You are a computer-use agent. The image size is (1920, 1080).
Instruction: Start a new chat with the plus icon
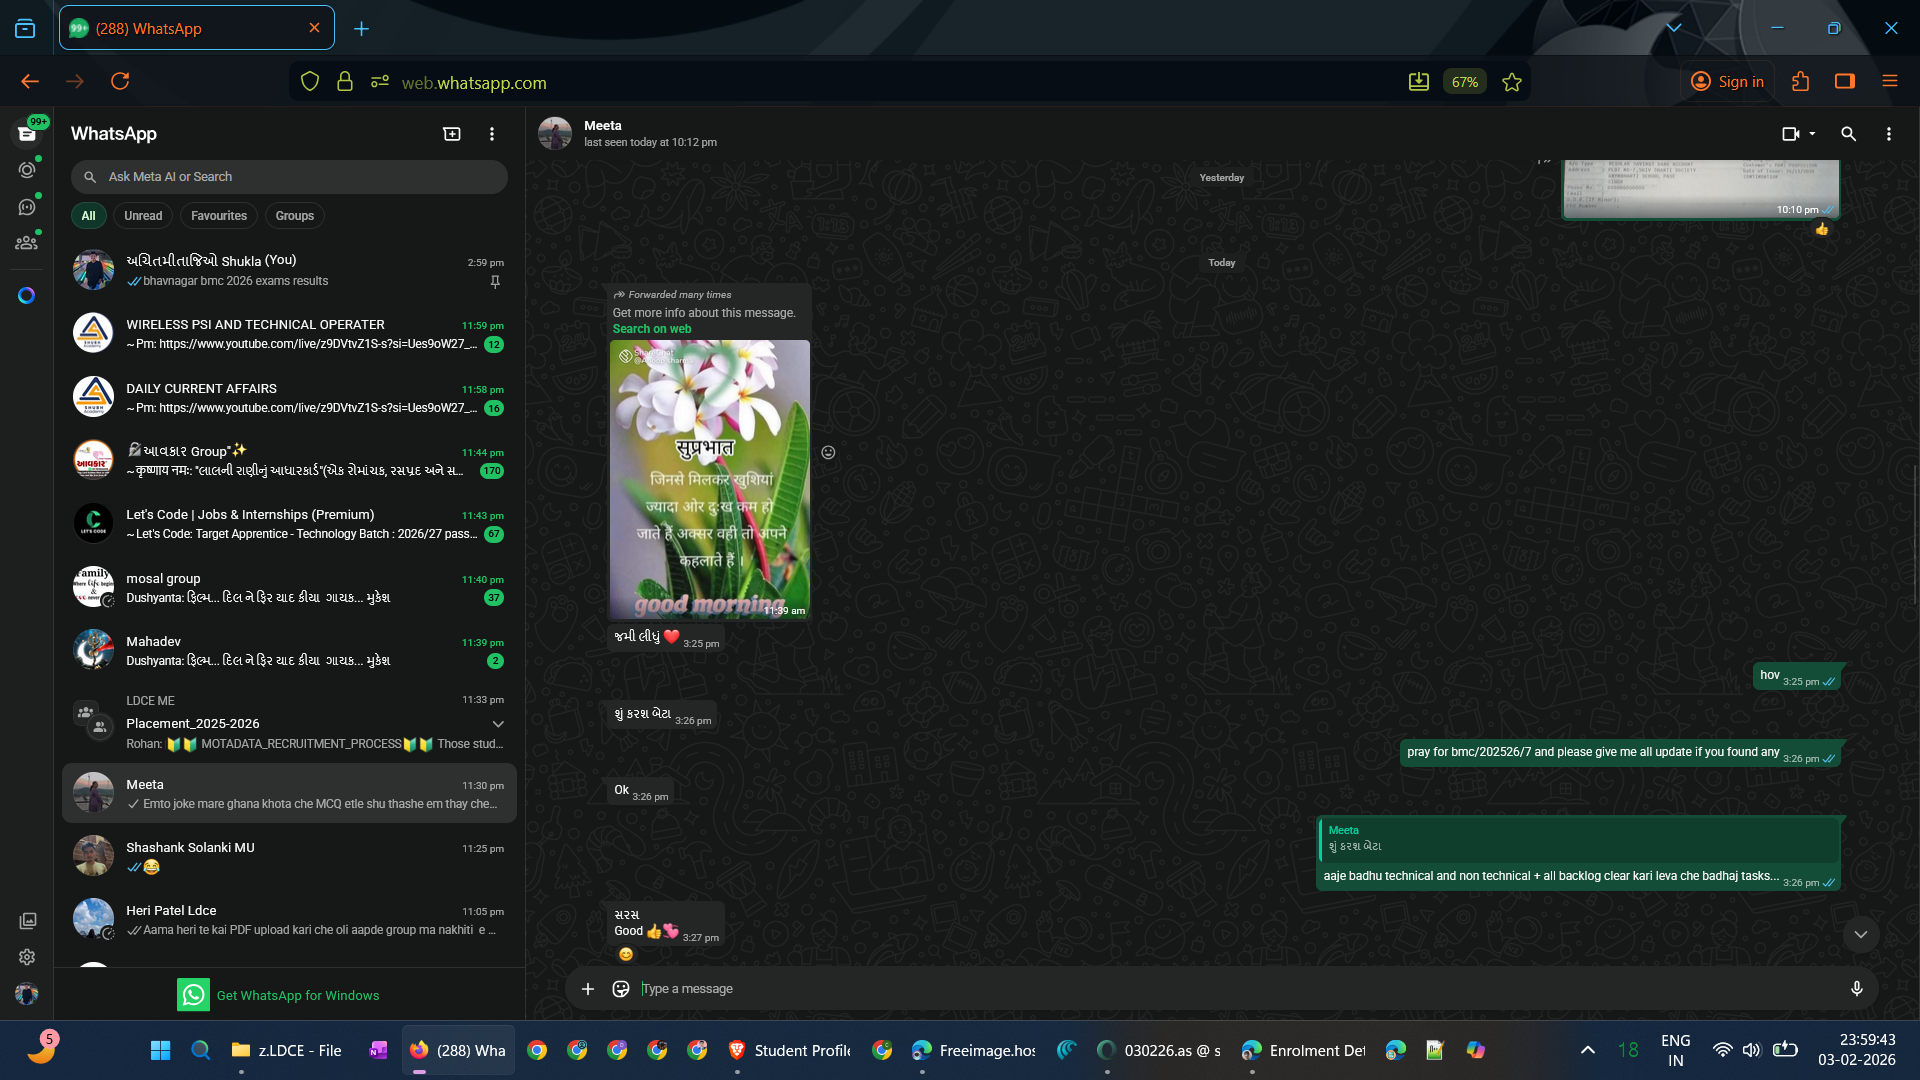point(452,134)
